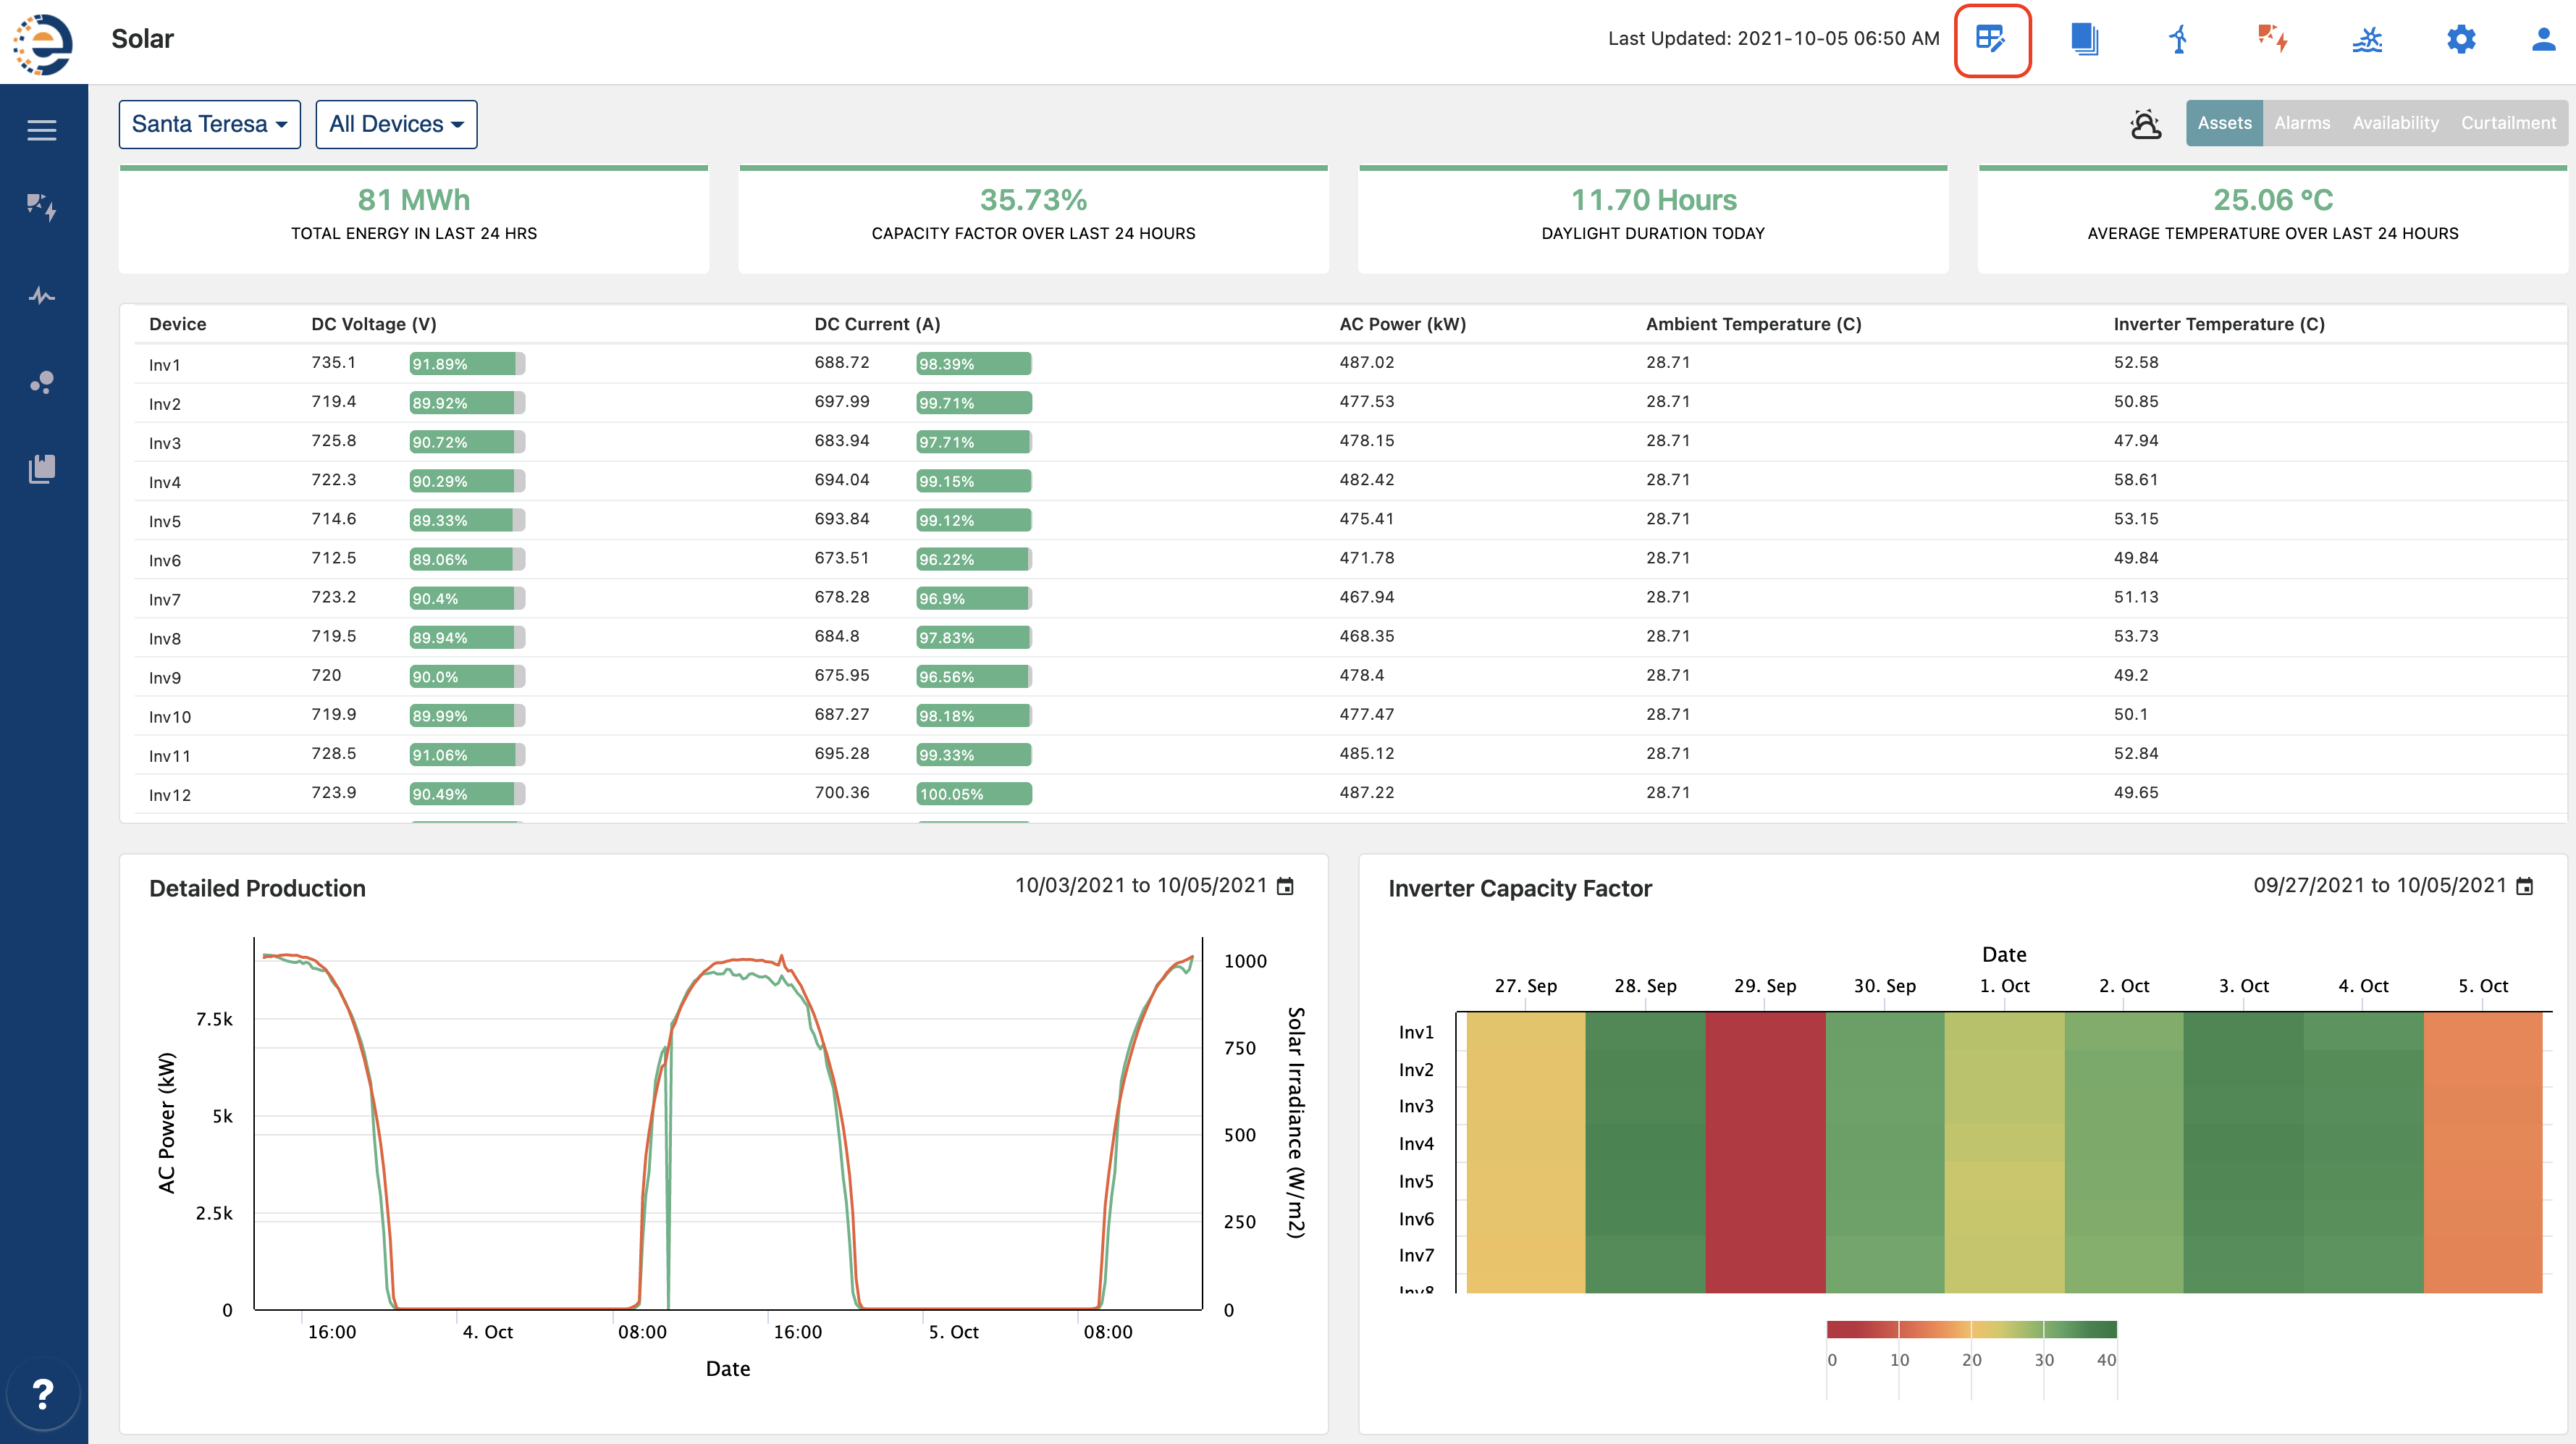Image resolution: width=2576 pixels, height=1444 pixels.
Task: Open Detailed Production date range calendar
Action: 1286,886
